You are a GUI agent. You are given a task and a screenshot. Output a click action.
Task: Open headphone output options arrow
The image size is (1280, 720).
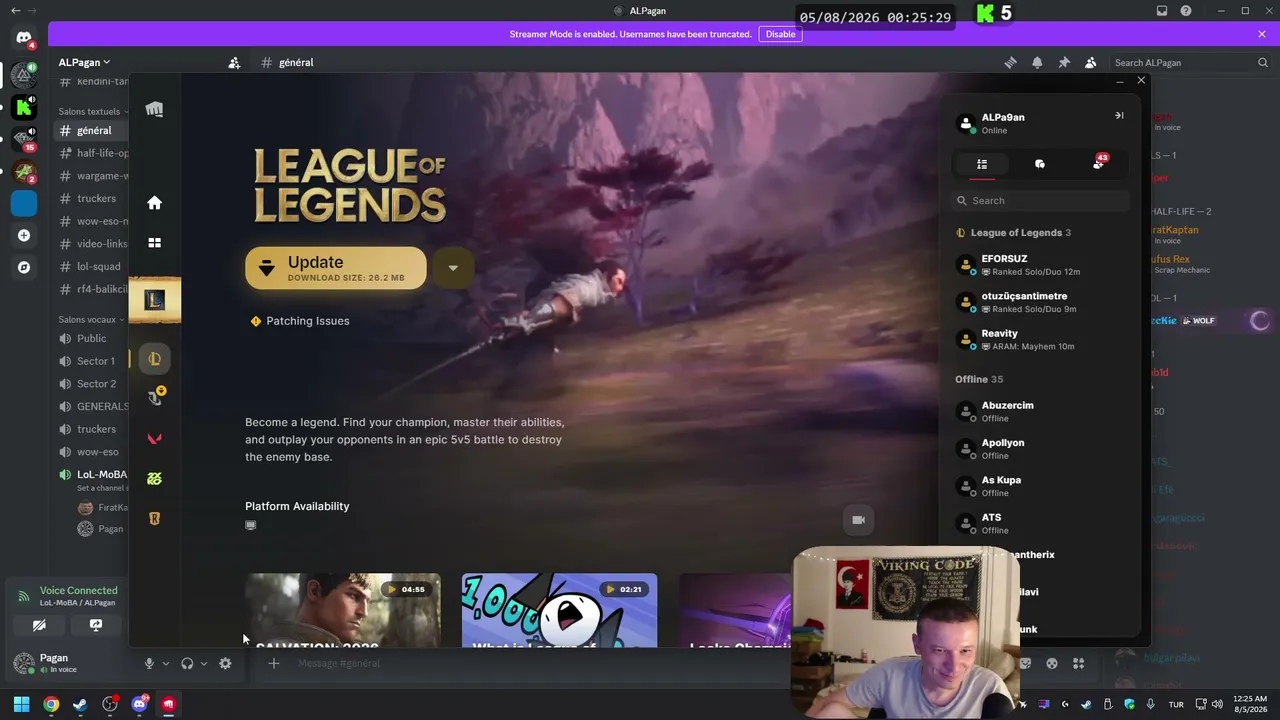tap(204, 664)
